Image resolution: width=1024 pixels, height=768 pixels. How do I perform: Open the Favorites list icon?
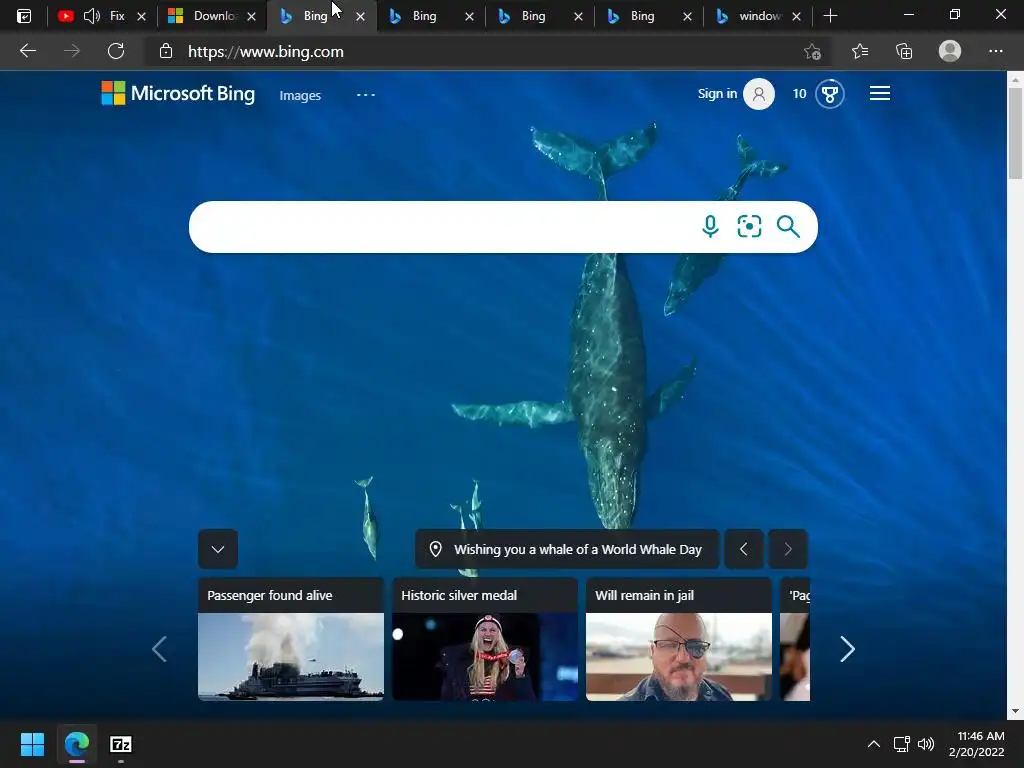[x=860, y=51]
